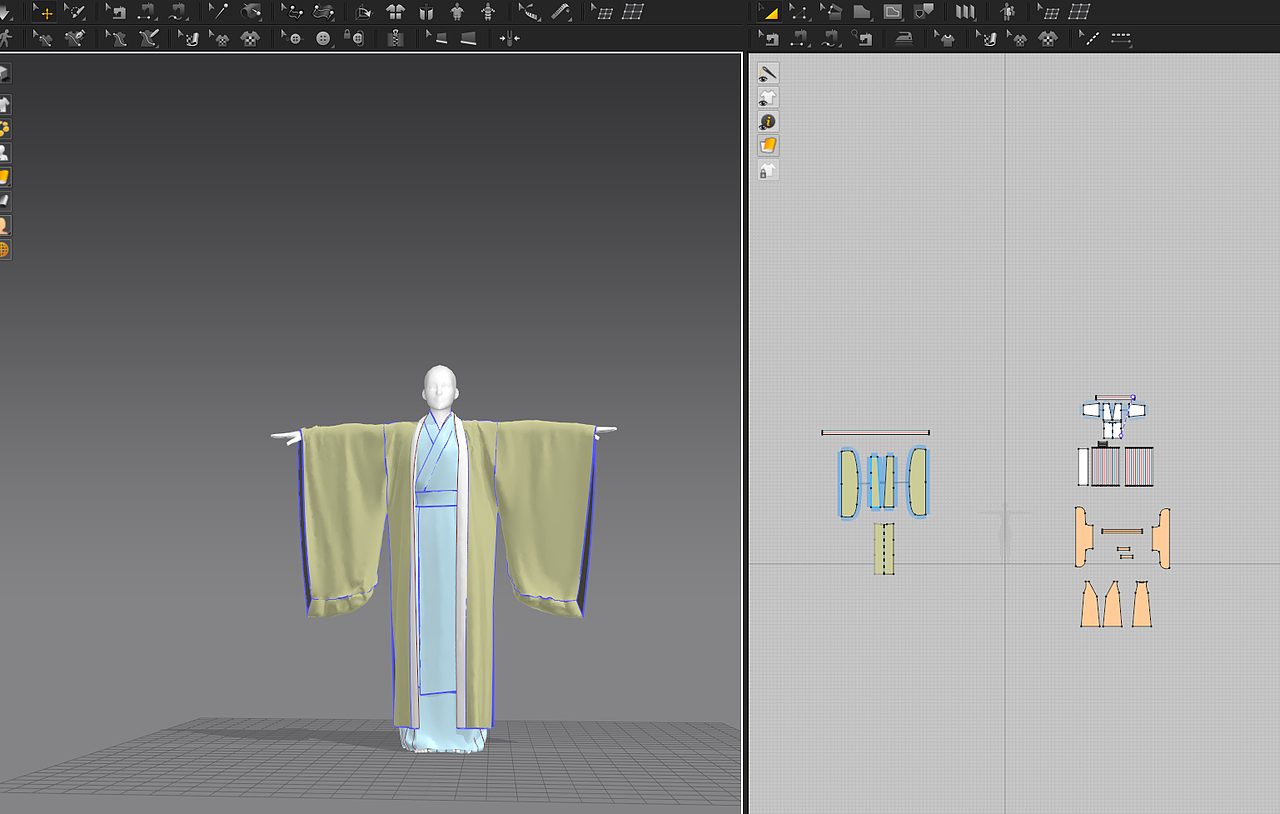Select the long red strip pattern piece
The image size is (1280, 814).
coord(875,433)
